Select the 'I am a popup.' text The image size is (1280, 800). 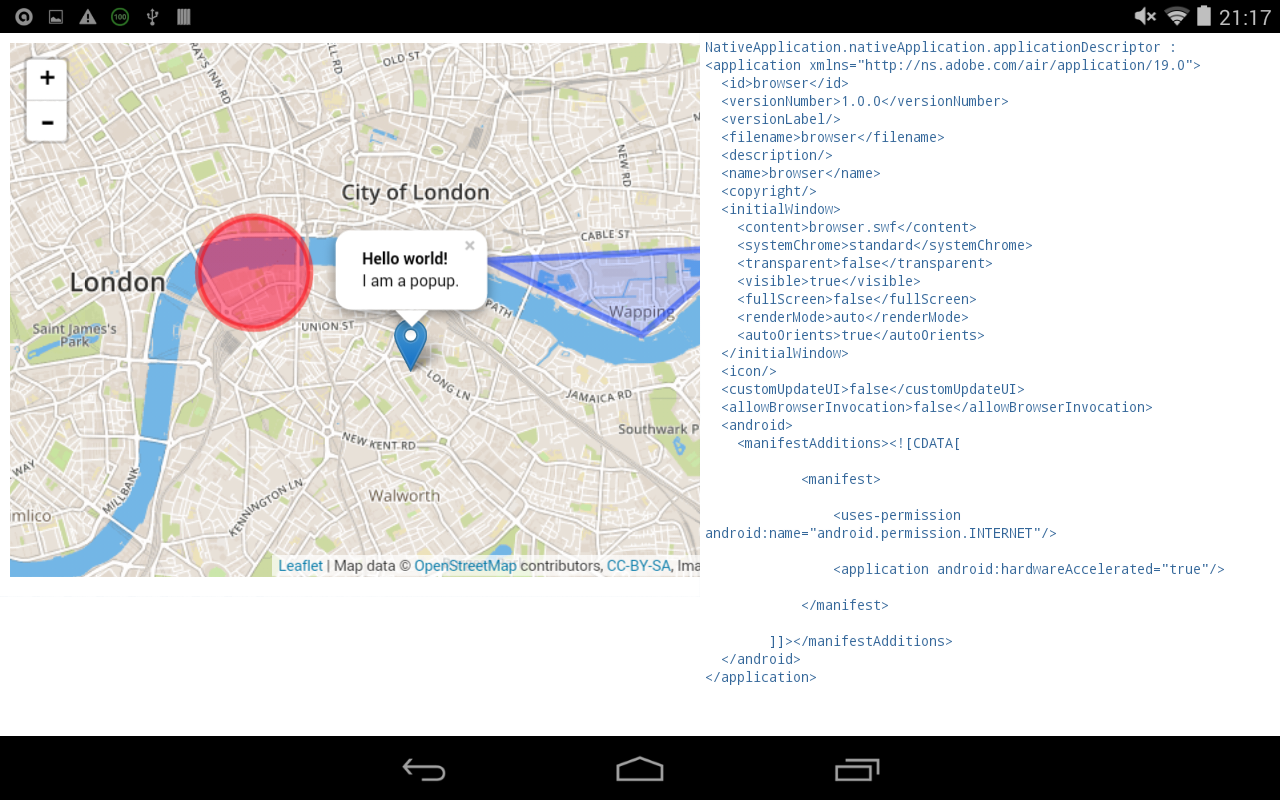point(410,281)
